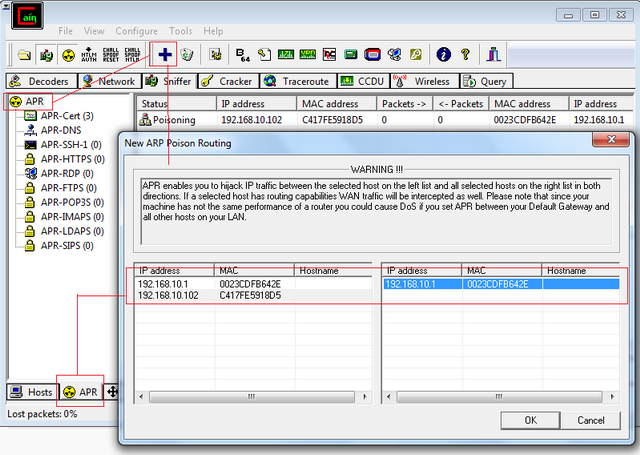Click the Cancel button
Viewport: 640px width, 455px height.
click(591, 420)
